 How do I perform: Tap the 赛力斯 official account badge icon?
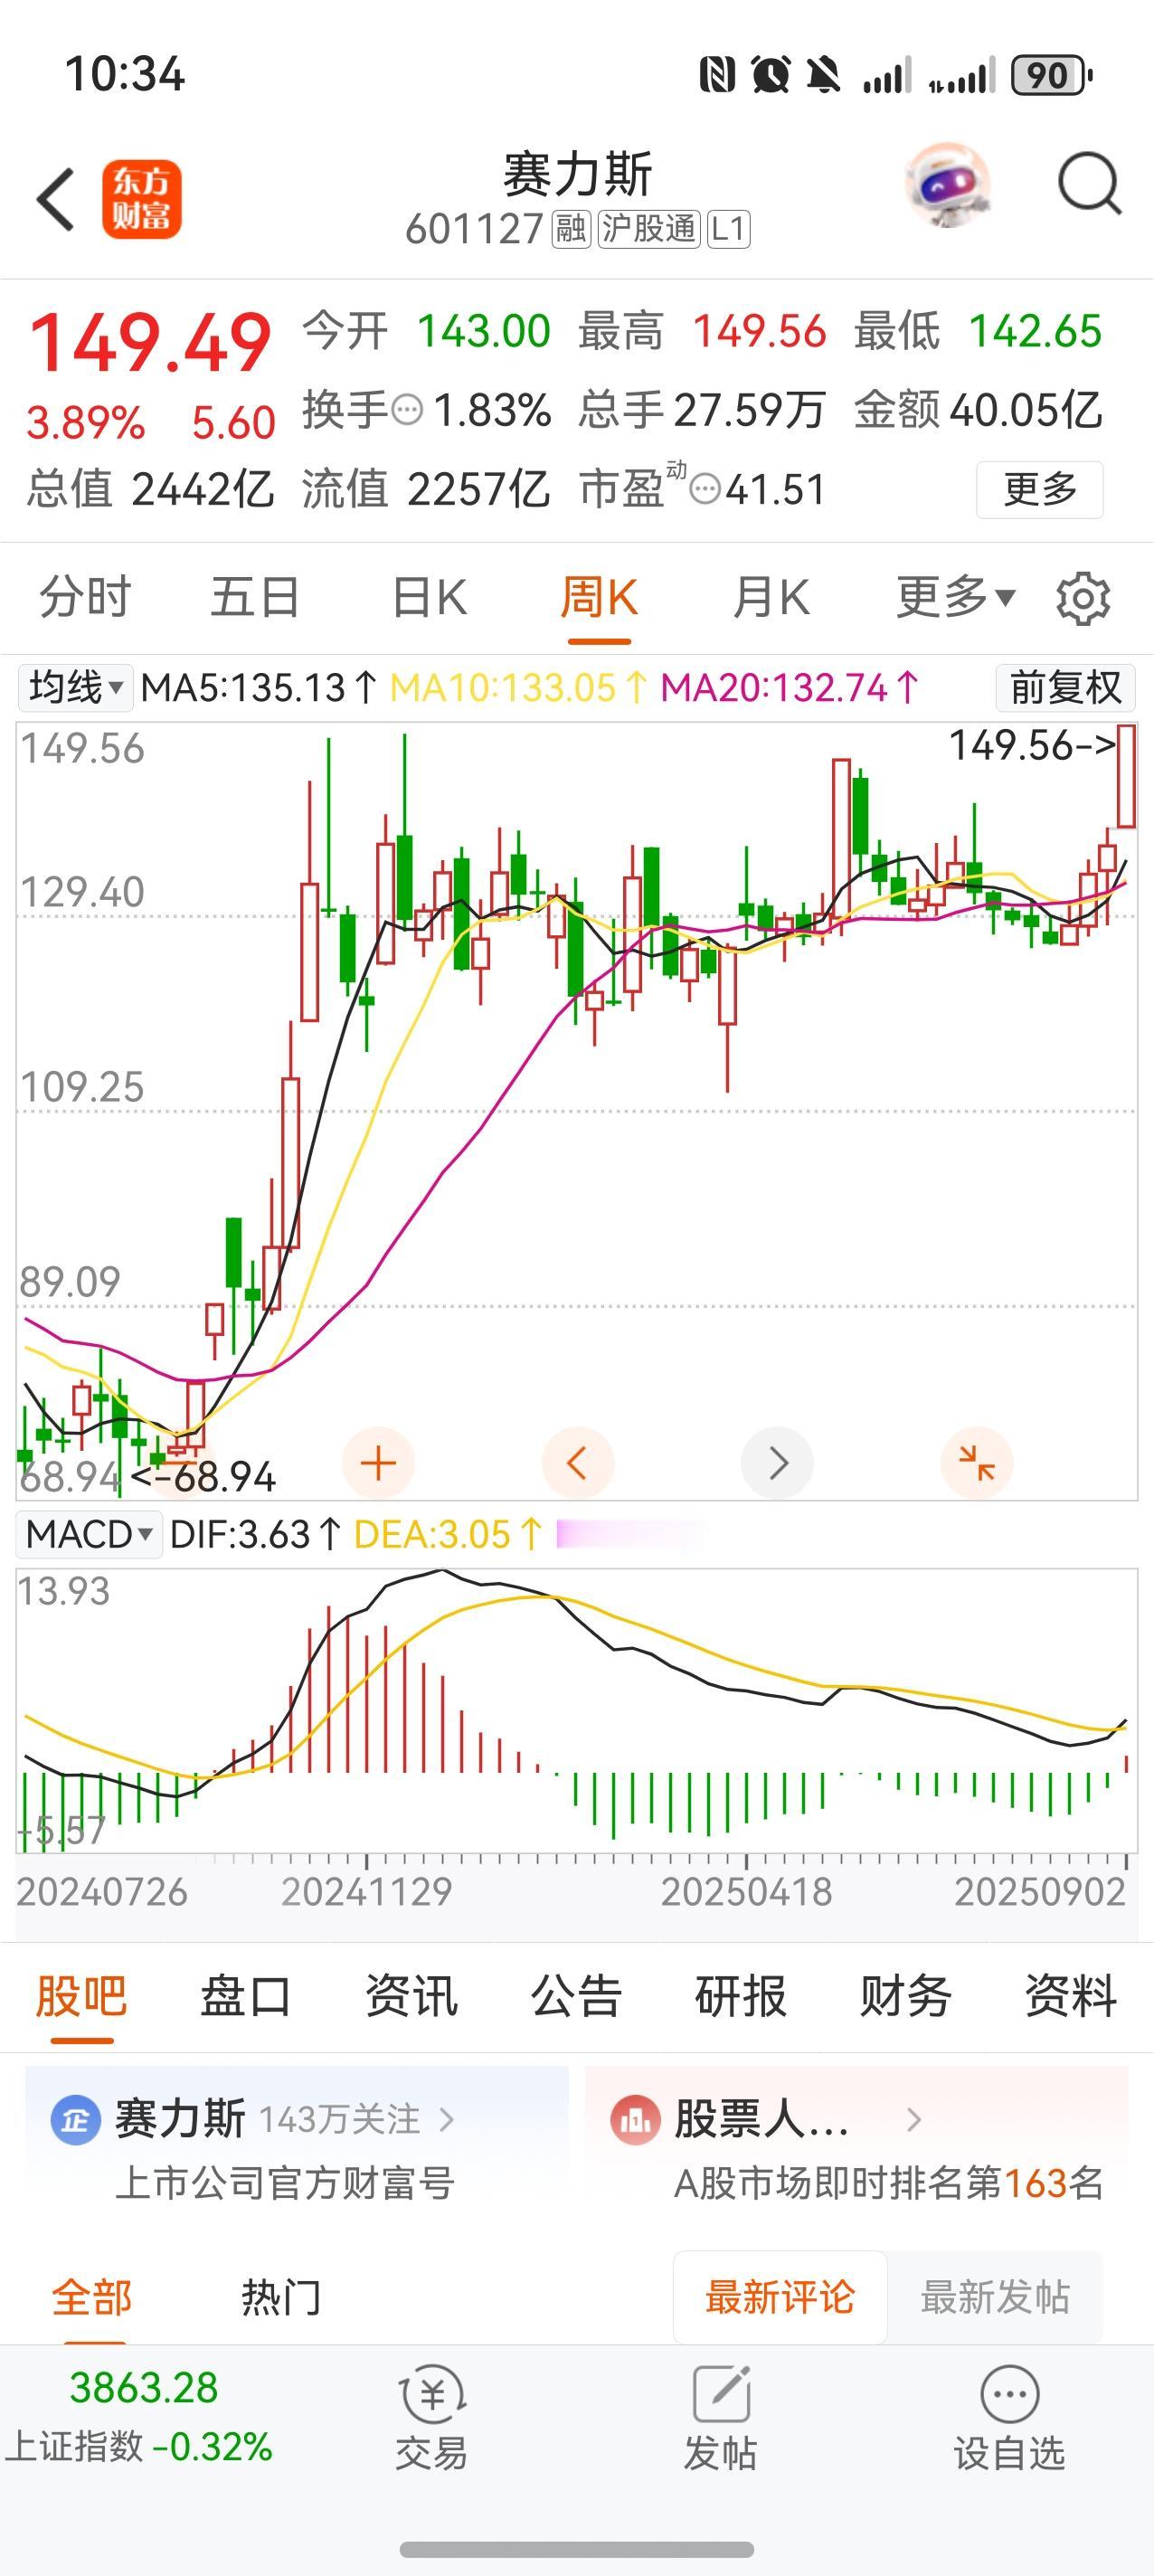point(75,2119)
